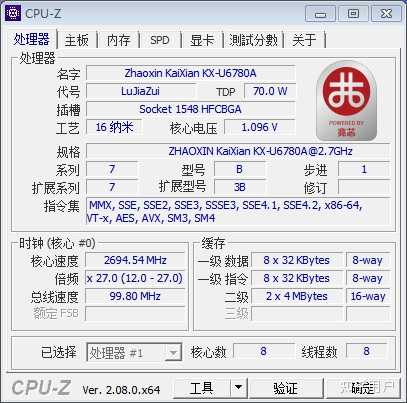Click the empty 修订 field
Viewport: 407px width, 403px height.
[364, 187]
